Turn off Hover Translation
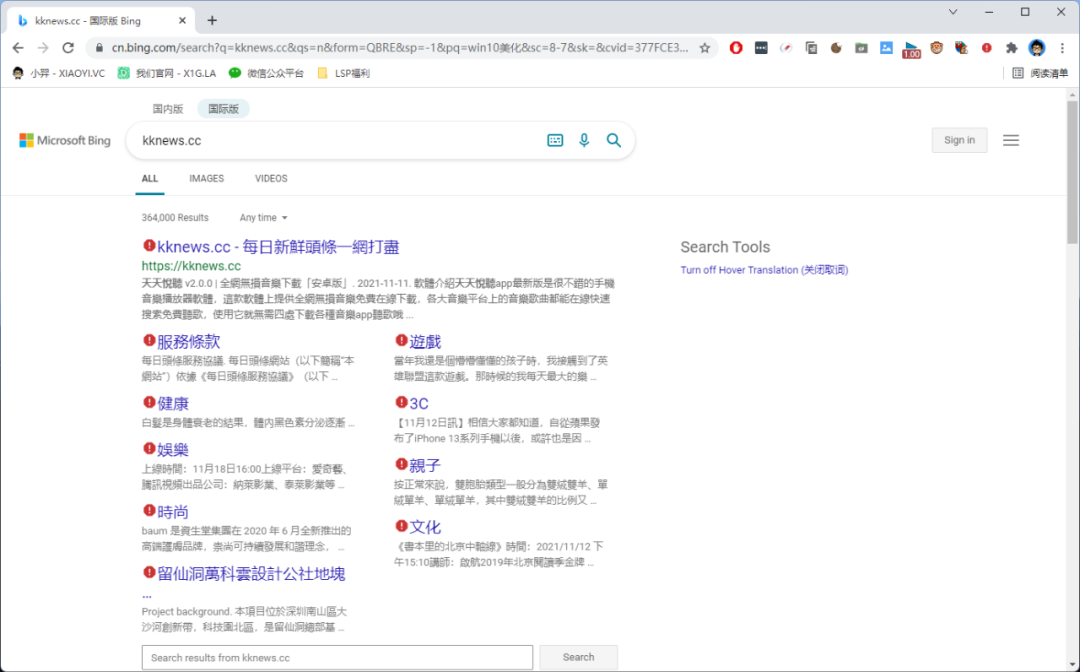This screenshot has width=1080, height=672. pos(764,270)
